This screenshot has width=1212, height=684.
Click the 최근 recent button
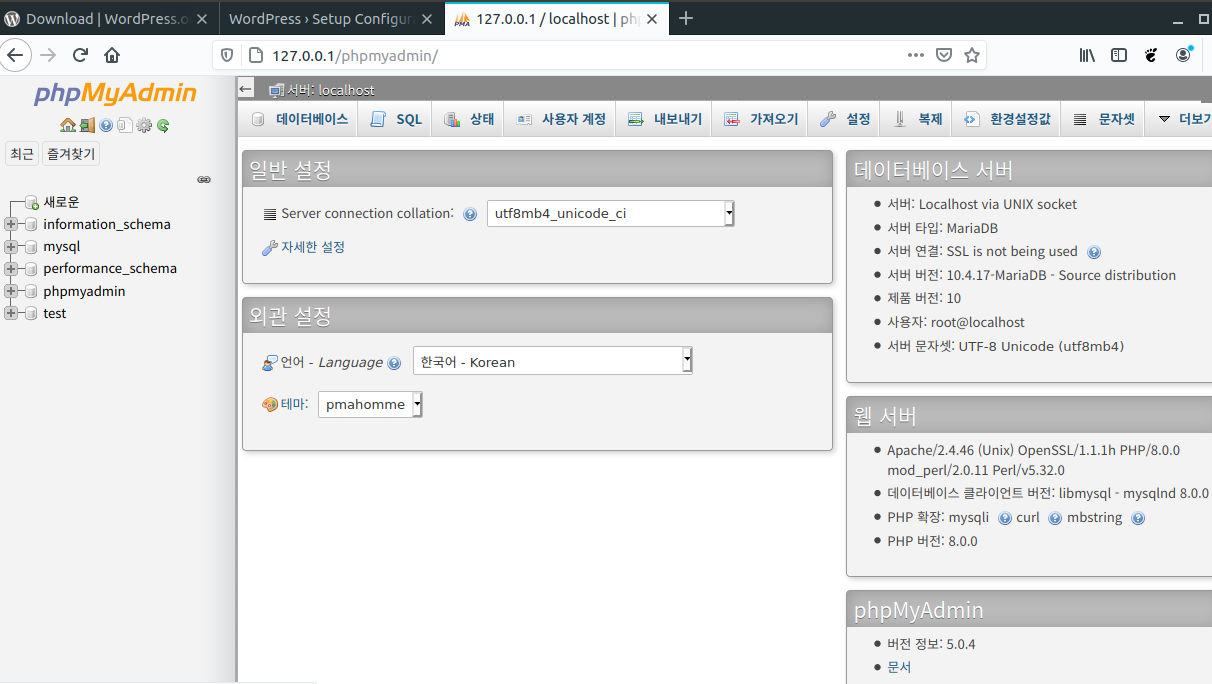coord(21,154)
